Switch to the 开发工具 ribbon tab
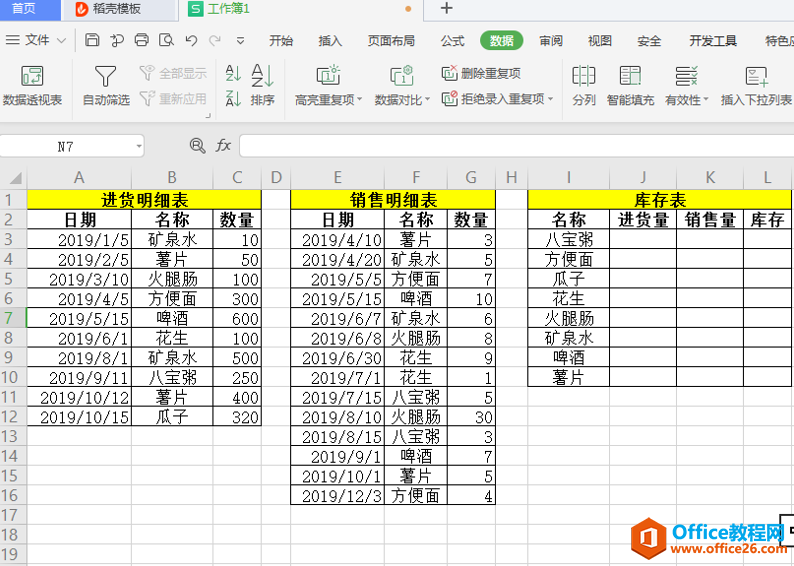794x566 pixels. pyautogui.click(x=712, y=41)
